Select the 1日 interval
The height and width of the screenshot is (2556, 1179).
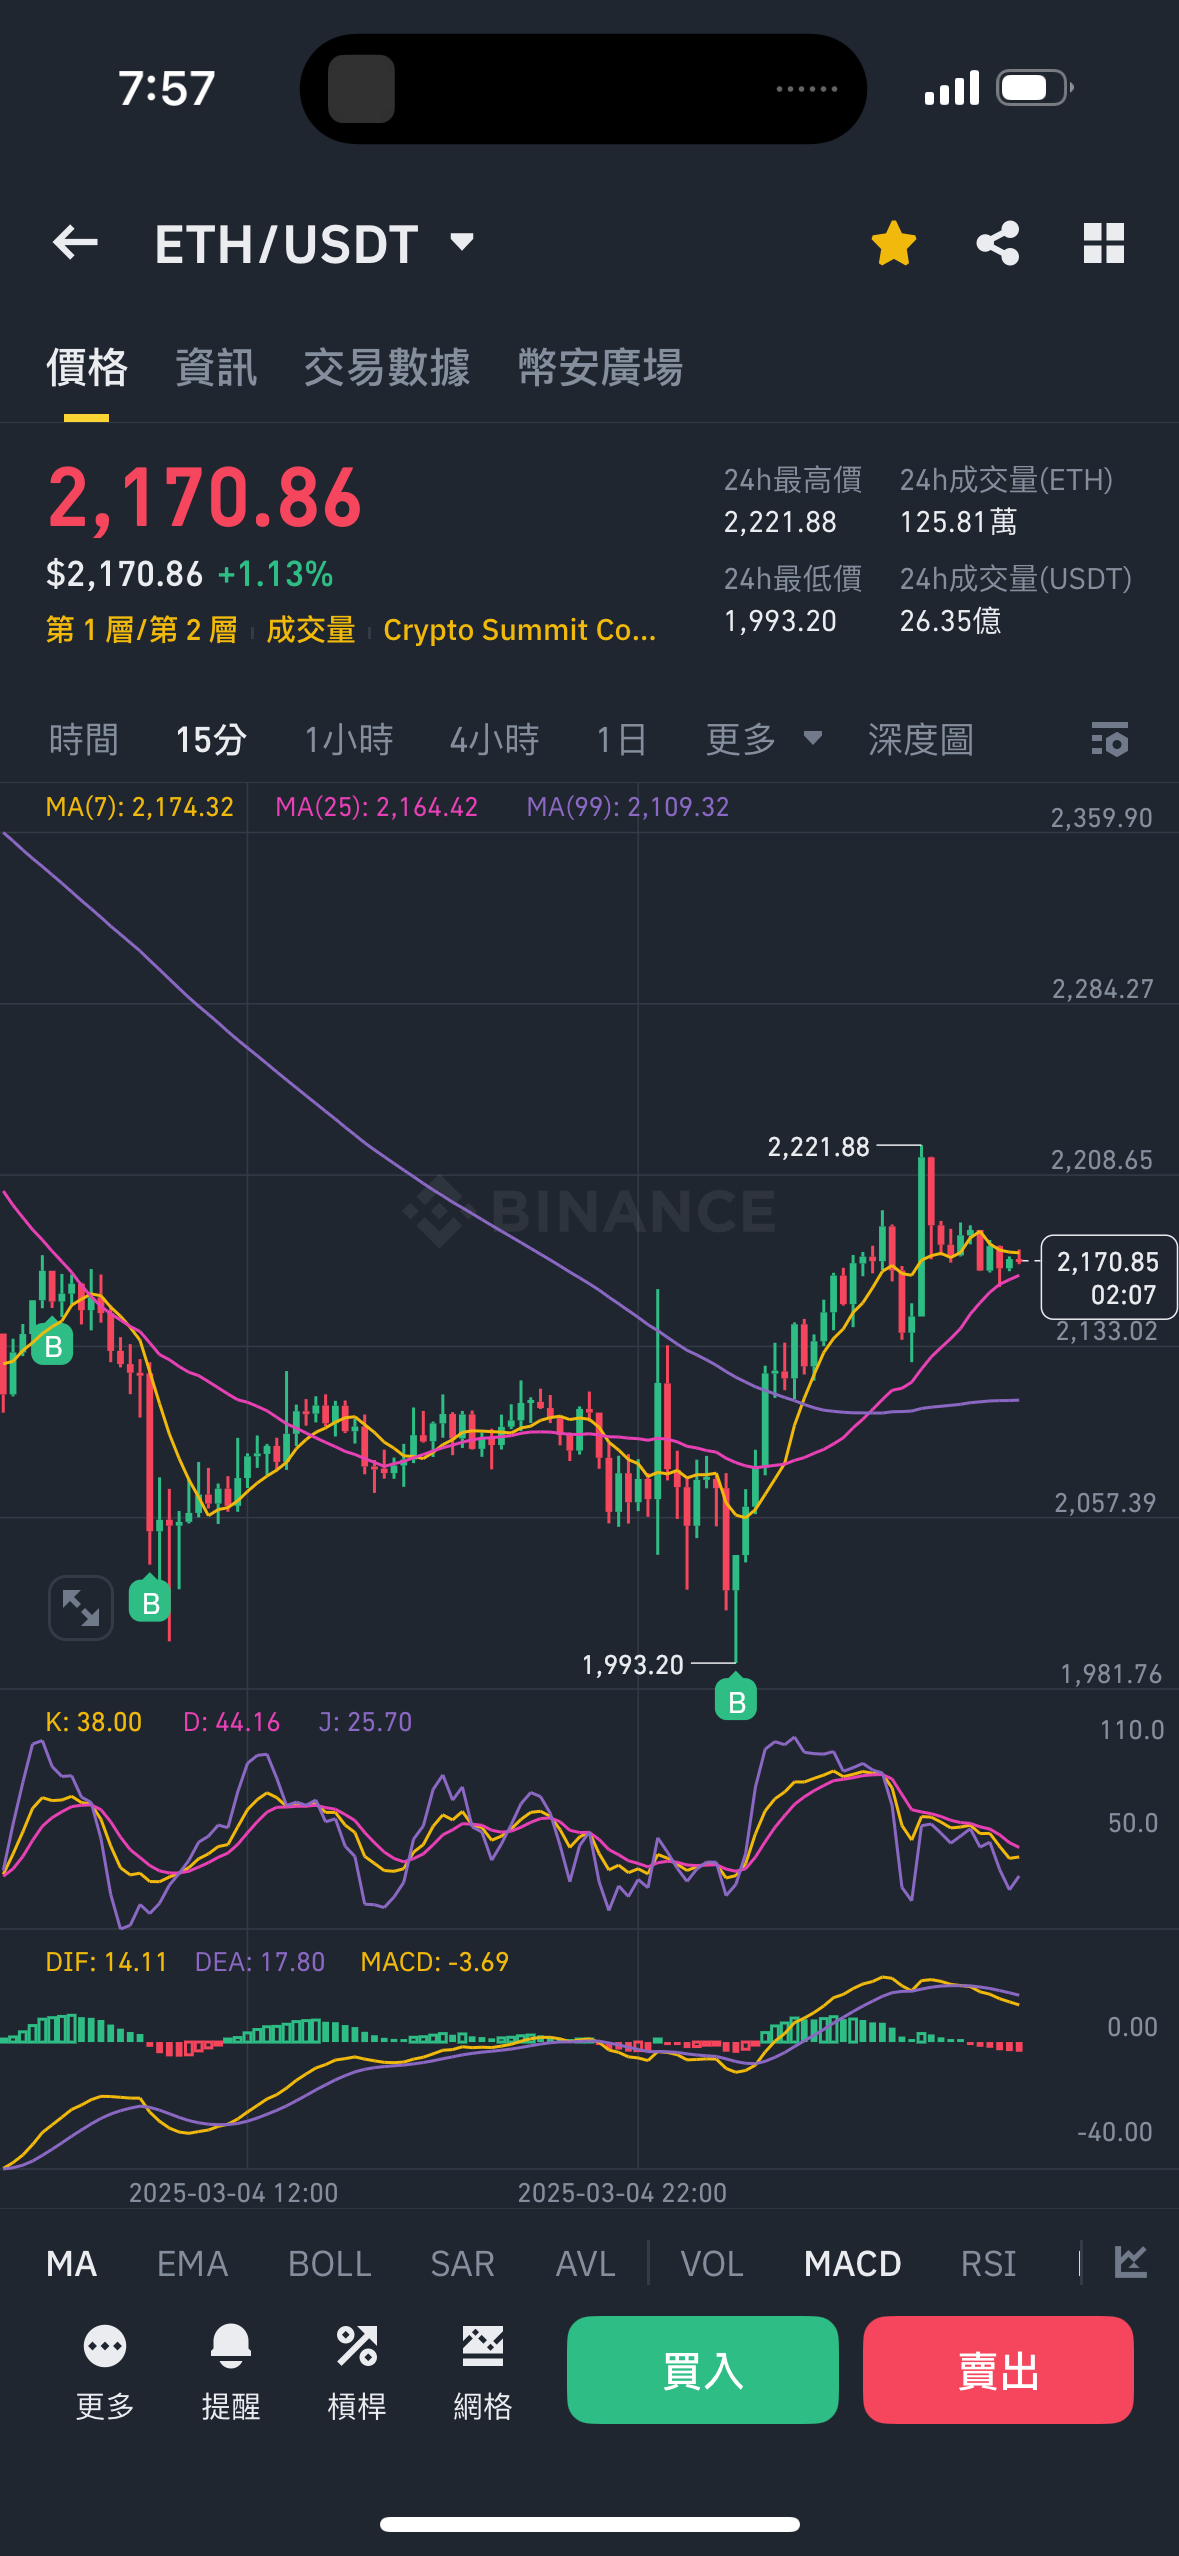tap(621, 740)
